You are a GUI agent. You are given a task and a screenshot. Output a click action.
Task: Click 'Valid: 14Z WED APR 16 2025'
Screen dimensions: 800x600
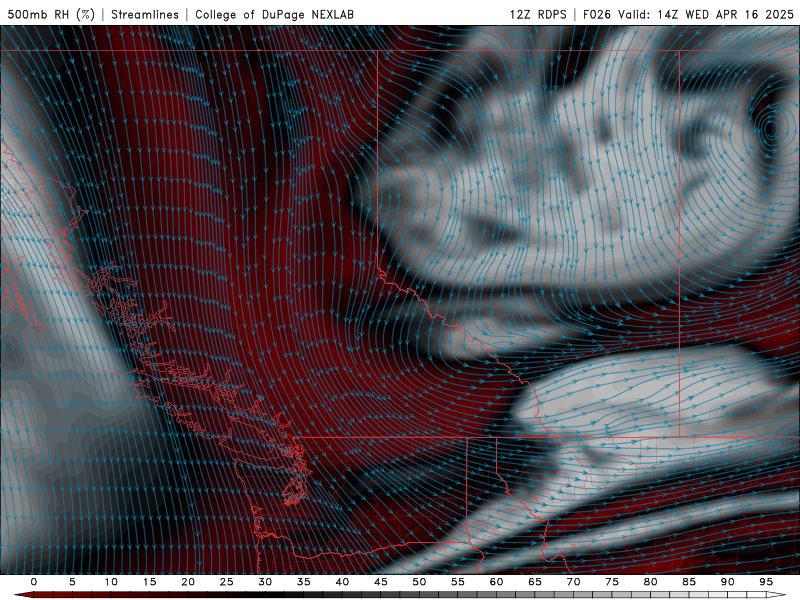pyautogui.click(x=706, y=14)
